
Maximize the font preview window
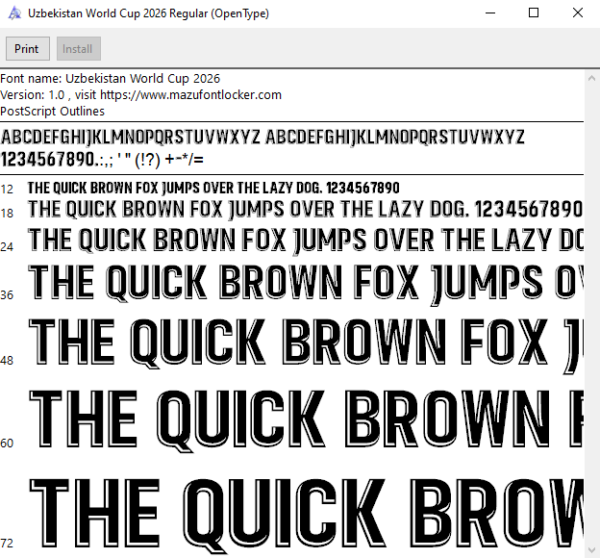(x=533, y=13)
